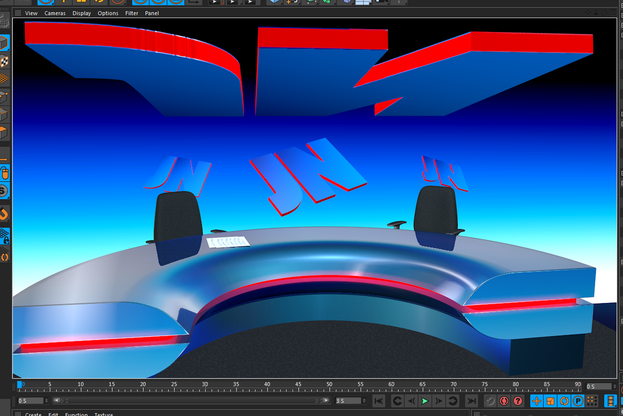The height and width of the screenshot is (416, 623).
Task: Jump to end of animation
Action: (472, 401)
